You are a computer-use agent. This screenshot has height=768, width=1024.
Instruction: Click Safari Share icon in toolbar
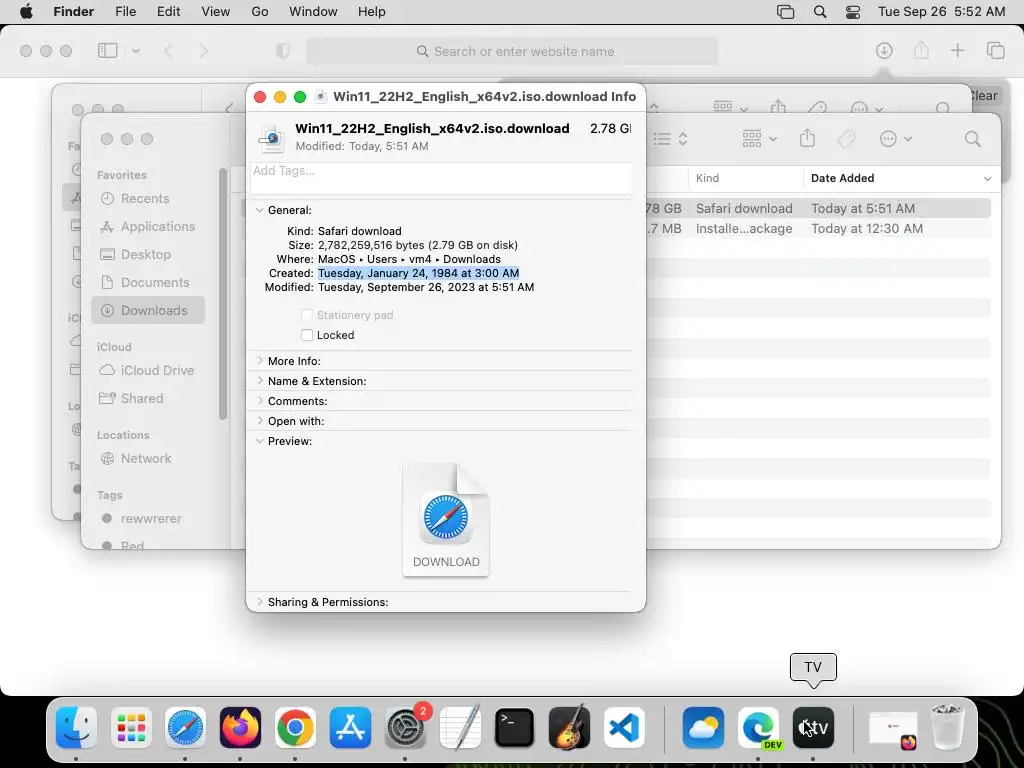pyautogui.click(x=921, y=50)
